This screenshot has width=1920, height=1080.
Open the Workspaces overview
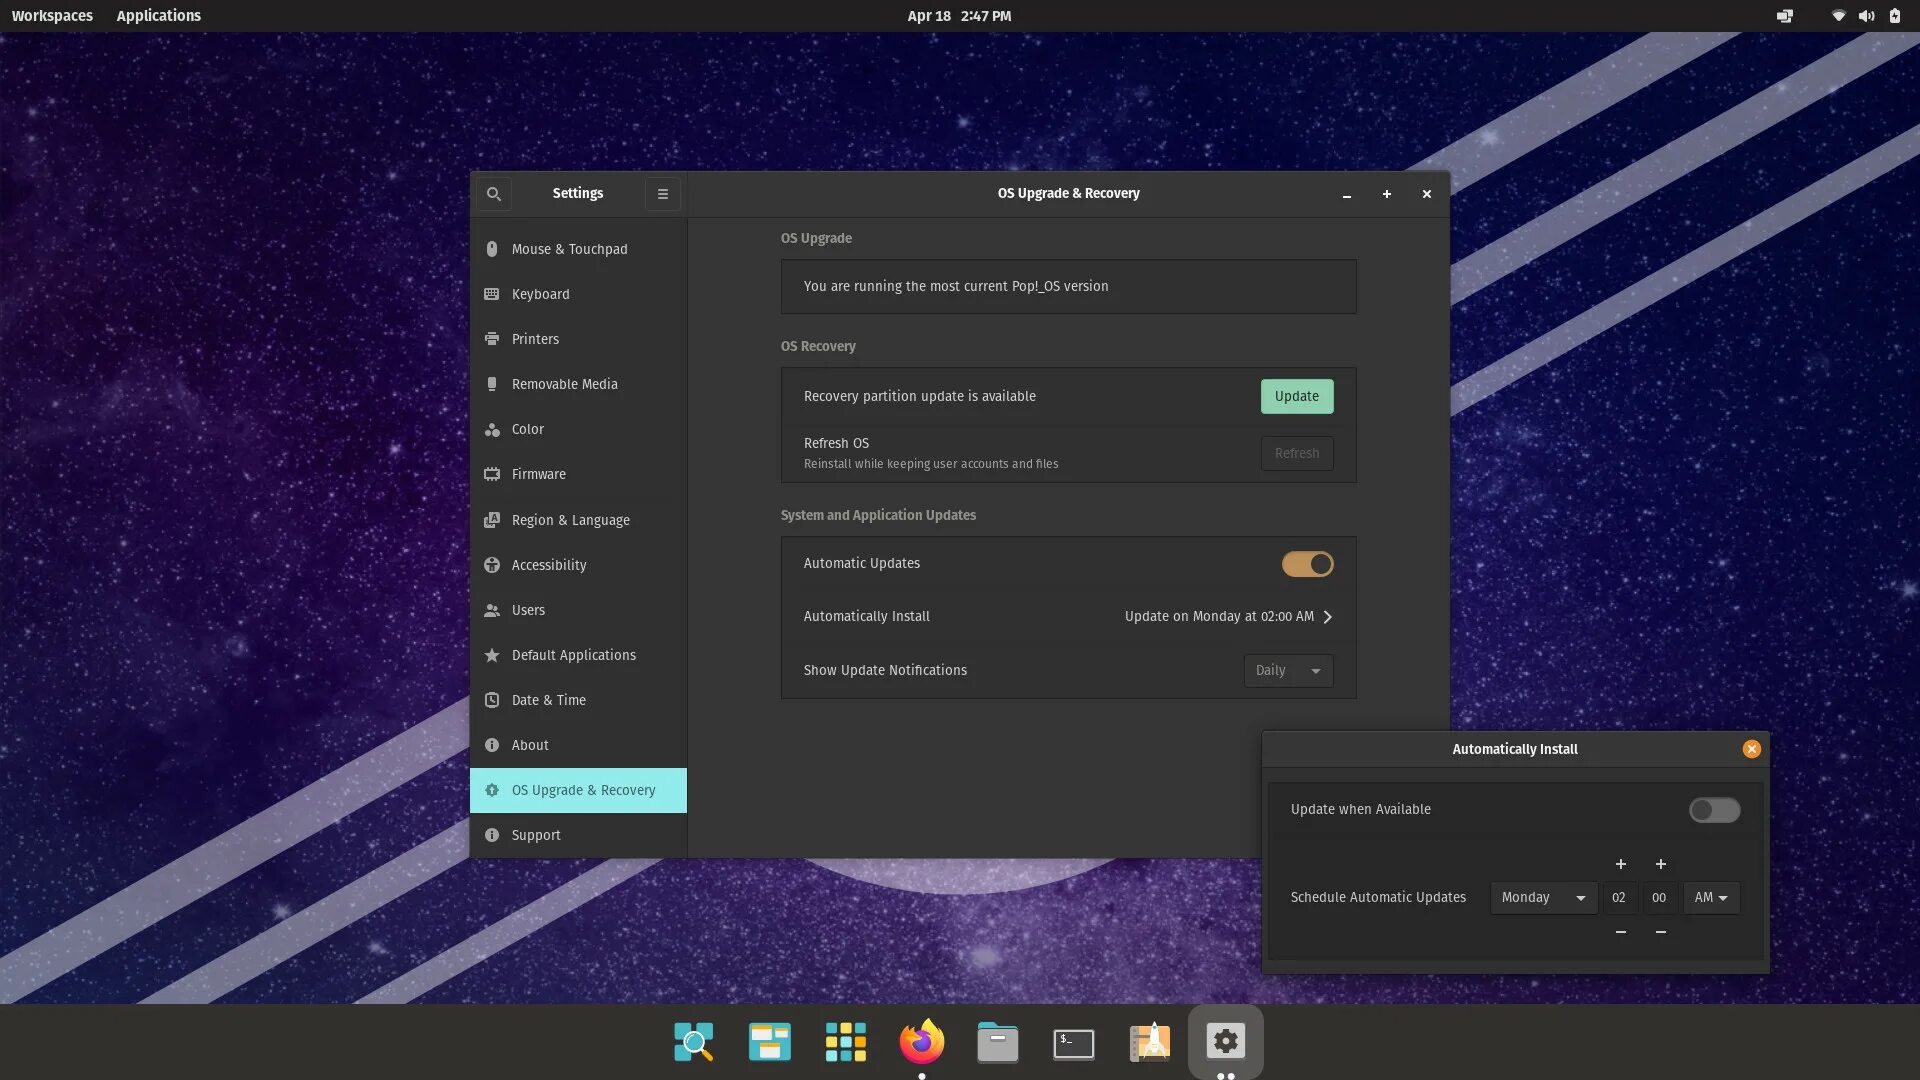(52, 16)
